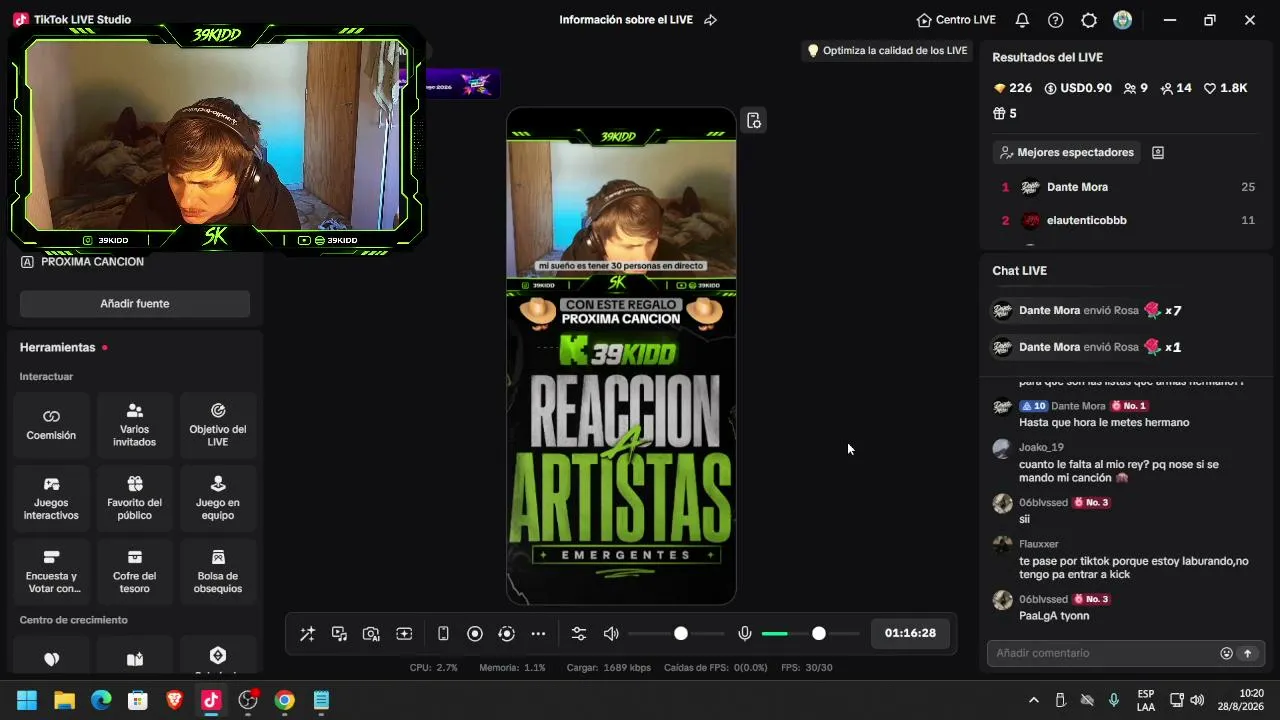The width and height of the screenshot is (1280, 720).
Task: Open Juego en equipo tool
Action: point(218,498)
